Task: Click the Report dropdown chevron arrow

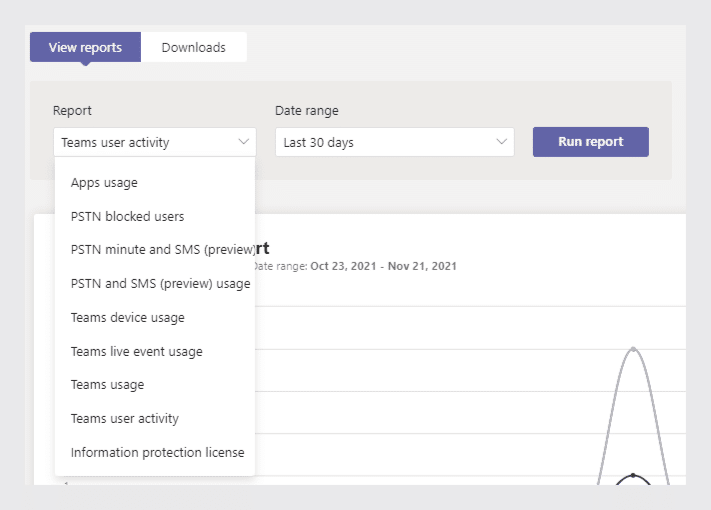Action: [243, 142]
